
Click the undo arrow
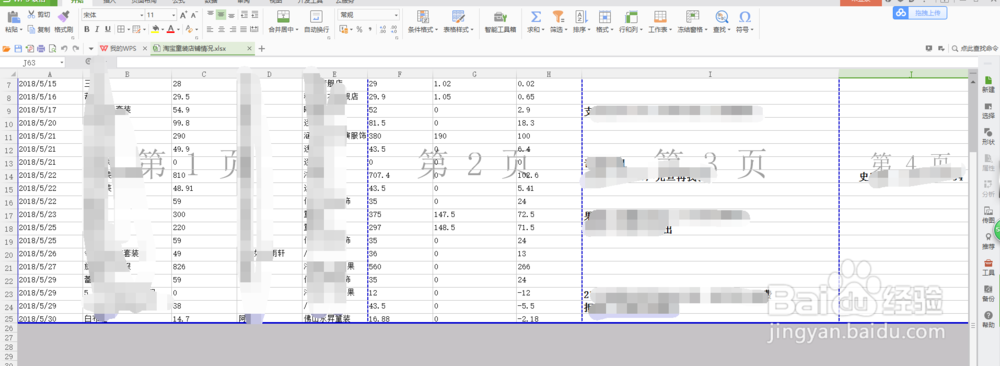(x=64, y=48)
